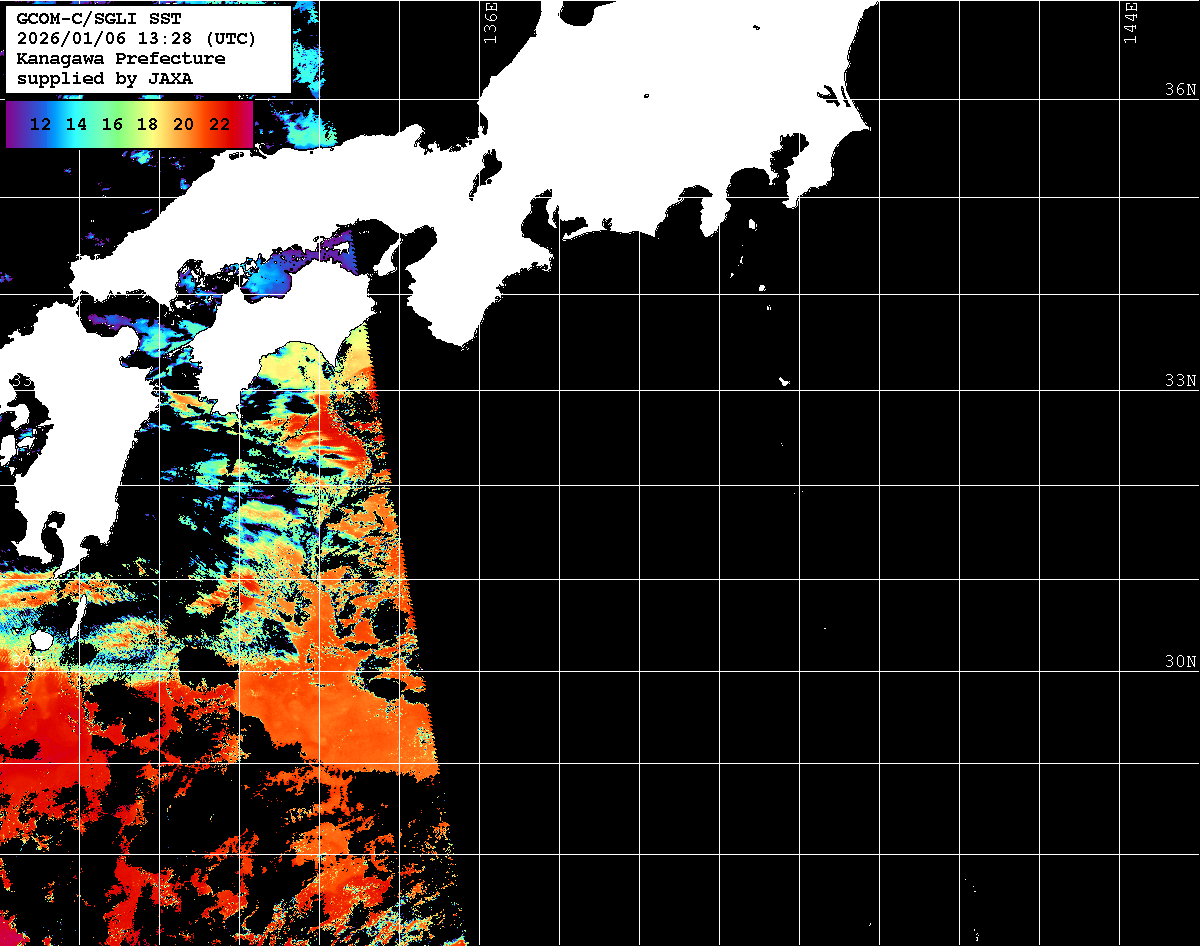Click the 144E longitude label

(1130, 22)
